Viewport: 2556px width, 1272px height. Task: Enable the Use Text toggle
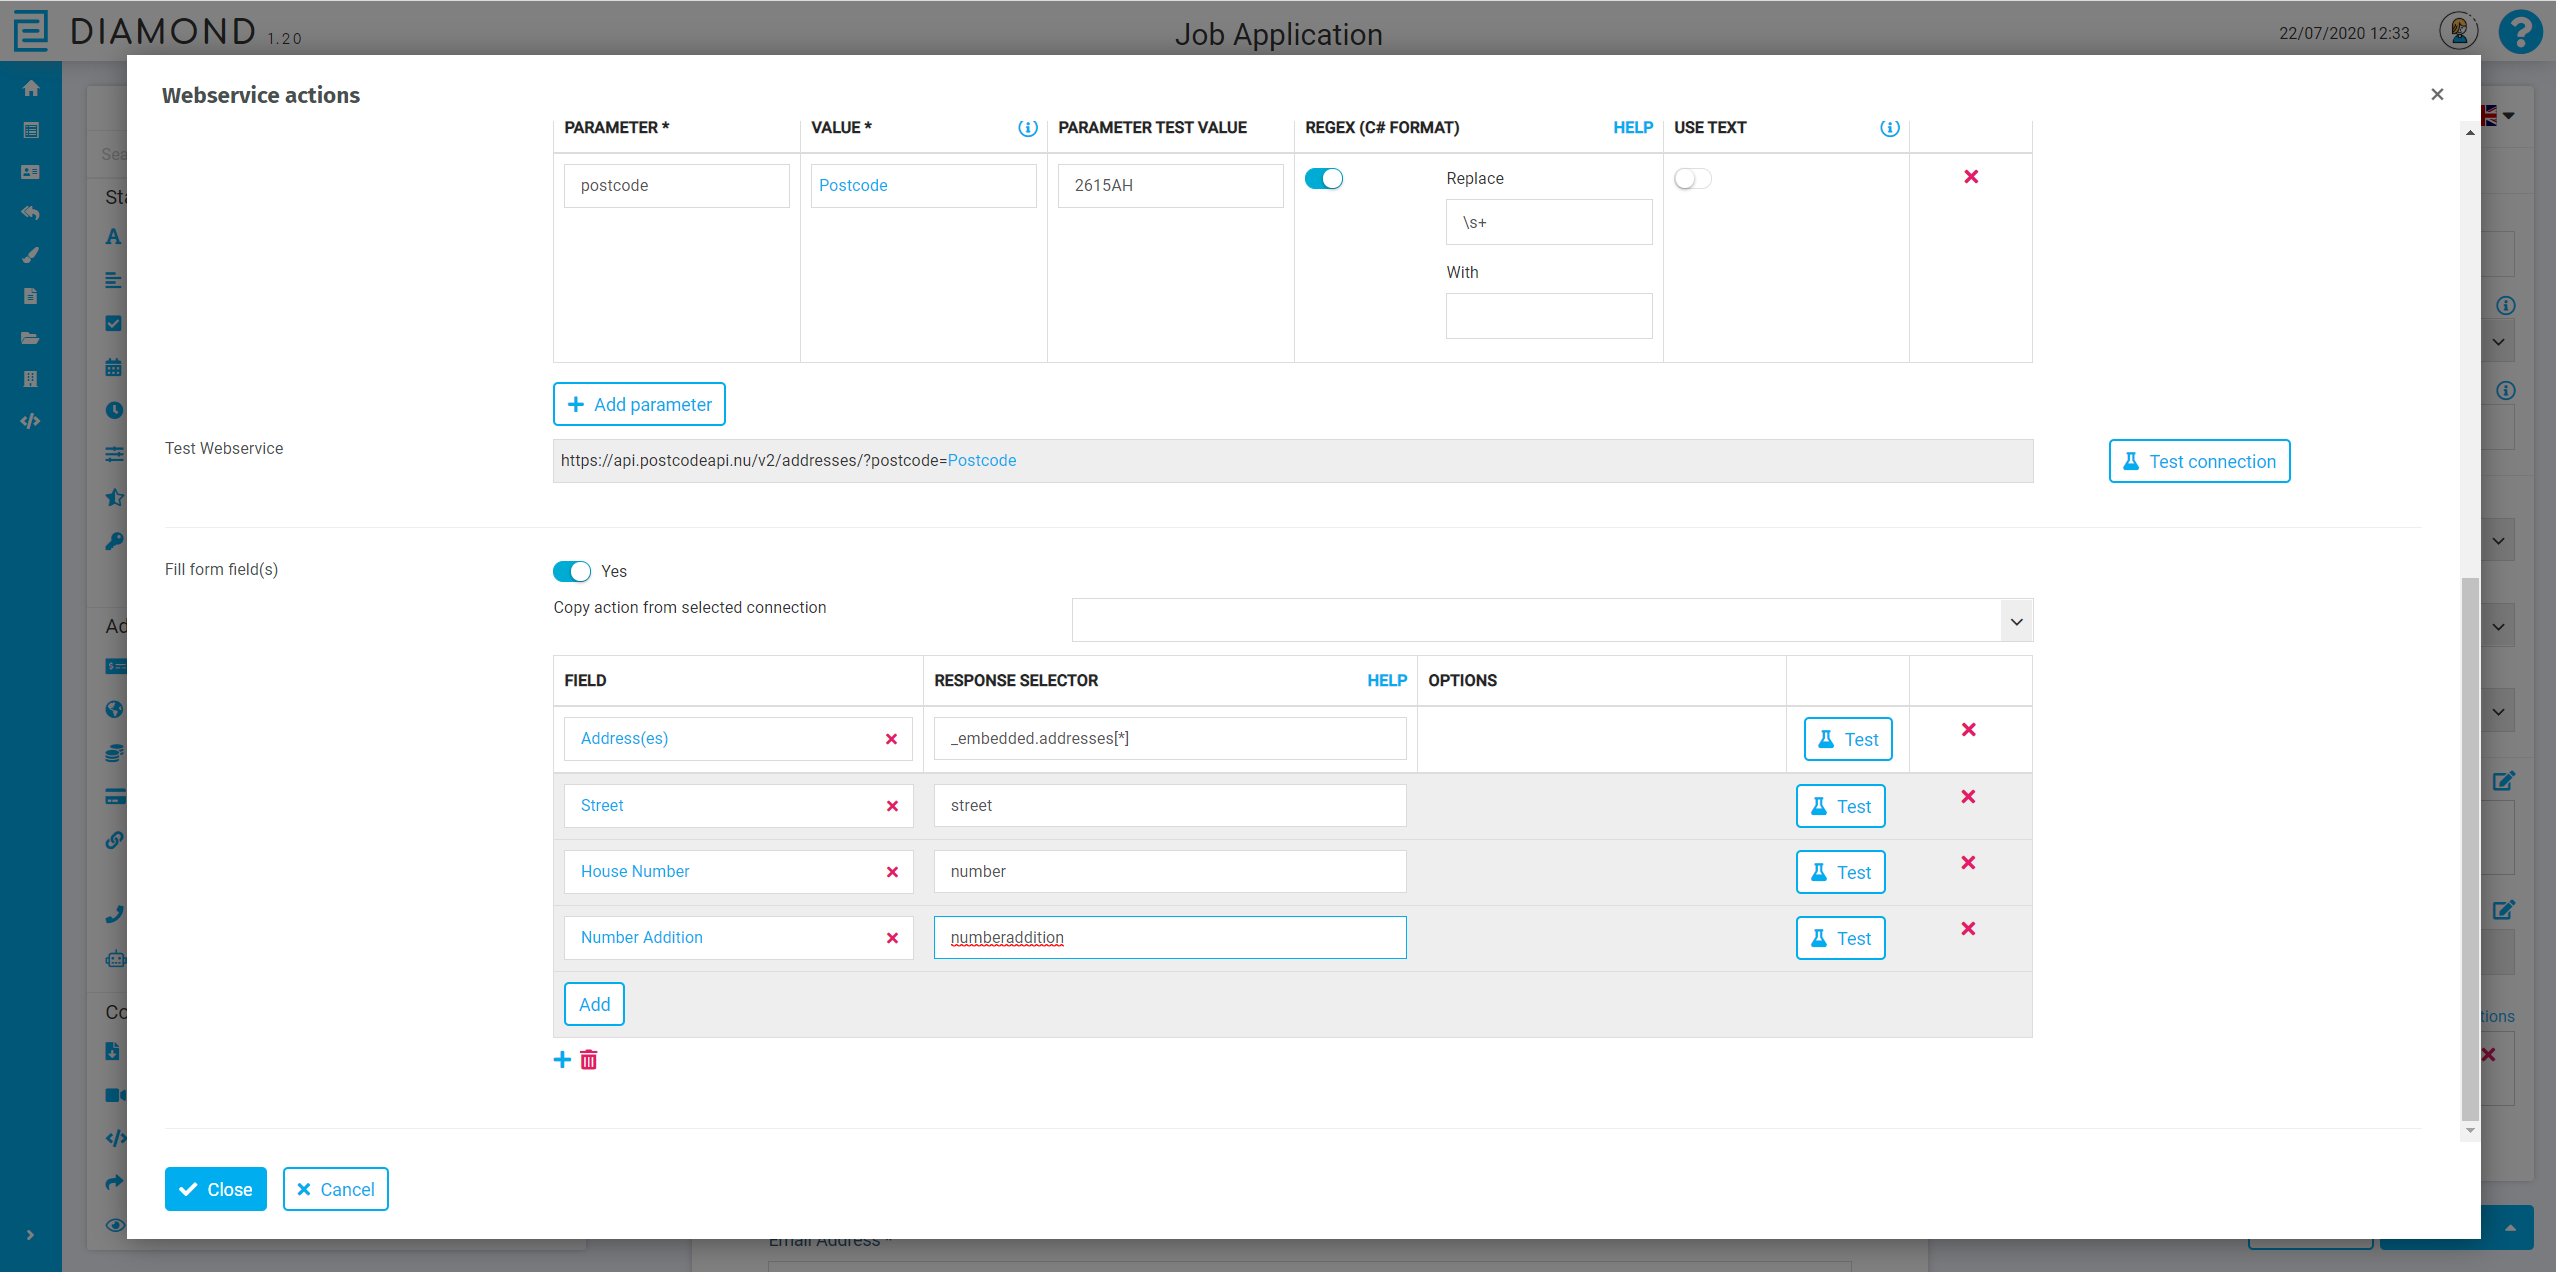pyautogui.click(x=1692, y=179)
